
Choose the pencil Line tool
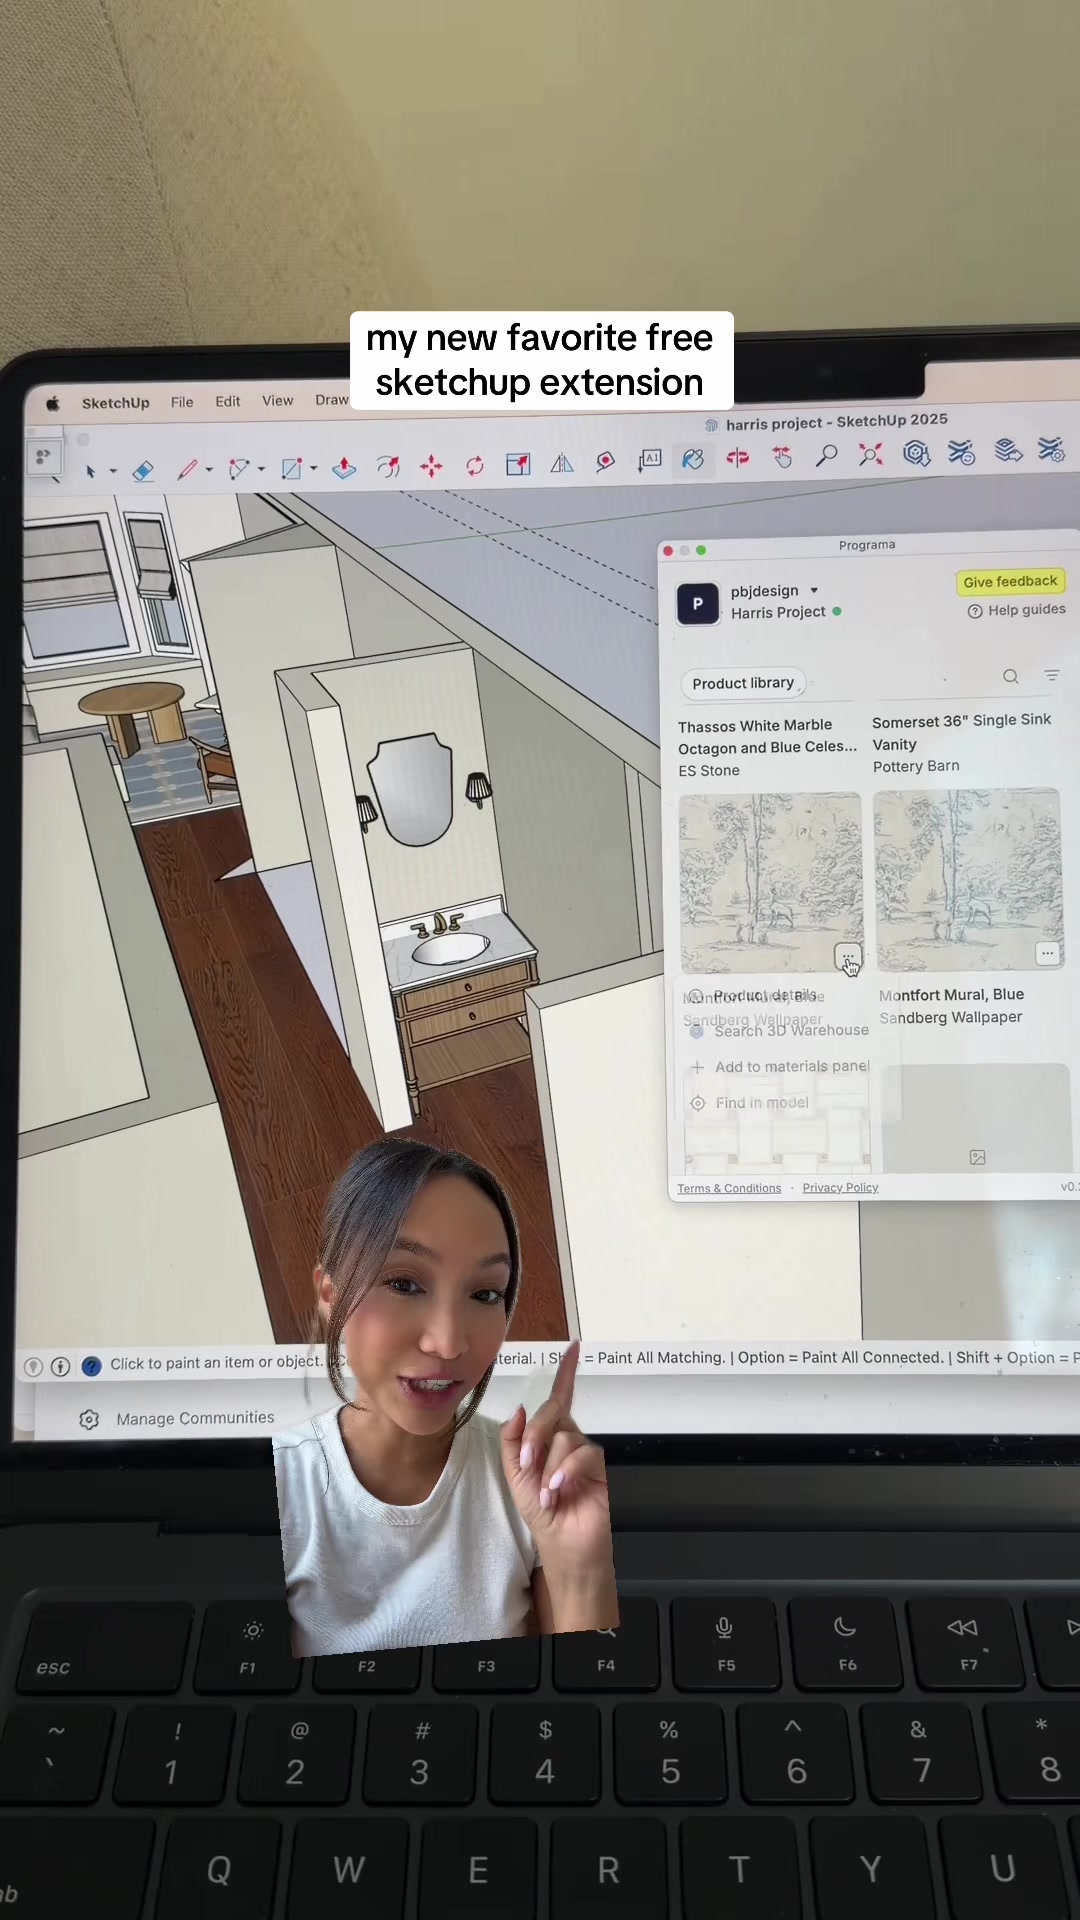click(187, 469)
